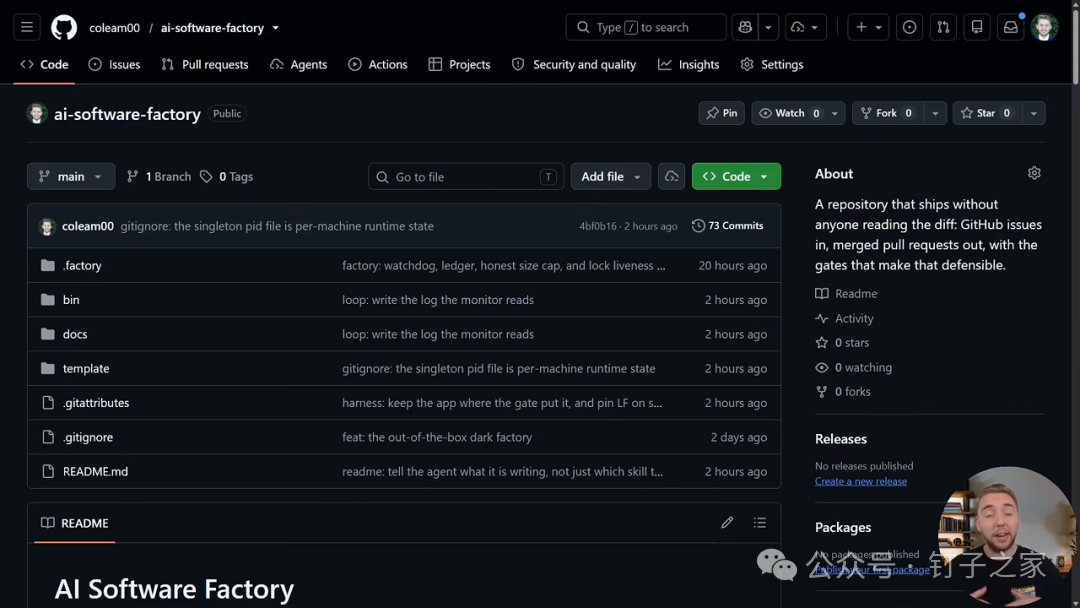Open the hamburger navigation menu

27,28
